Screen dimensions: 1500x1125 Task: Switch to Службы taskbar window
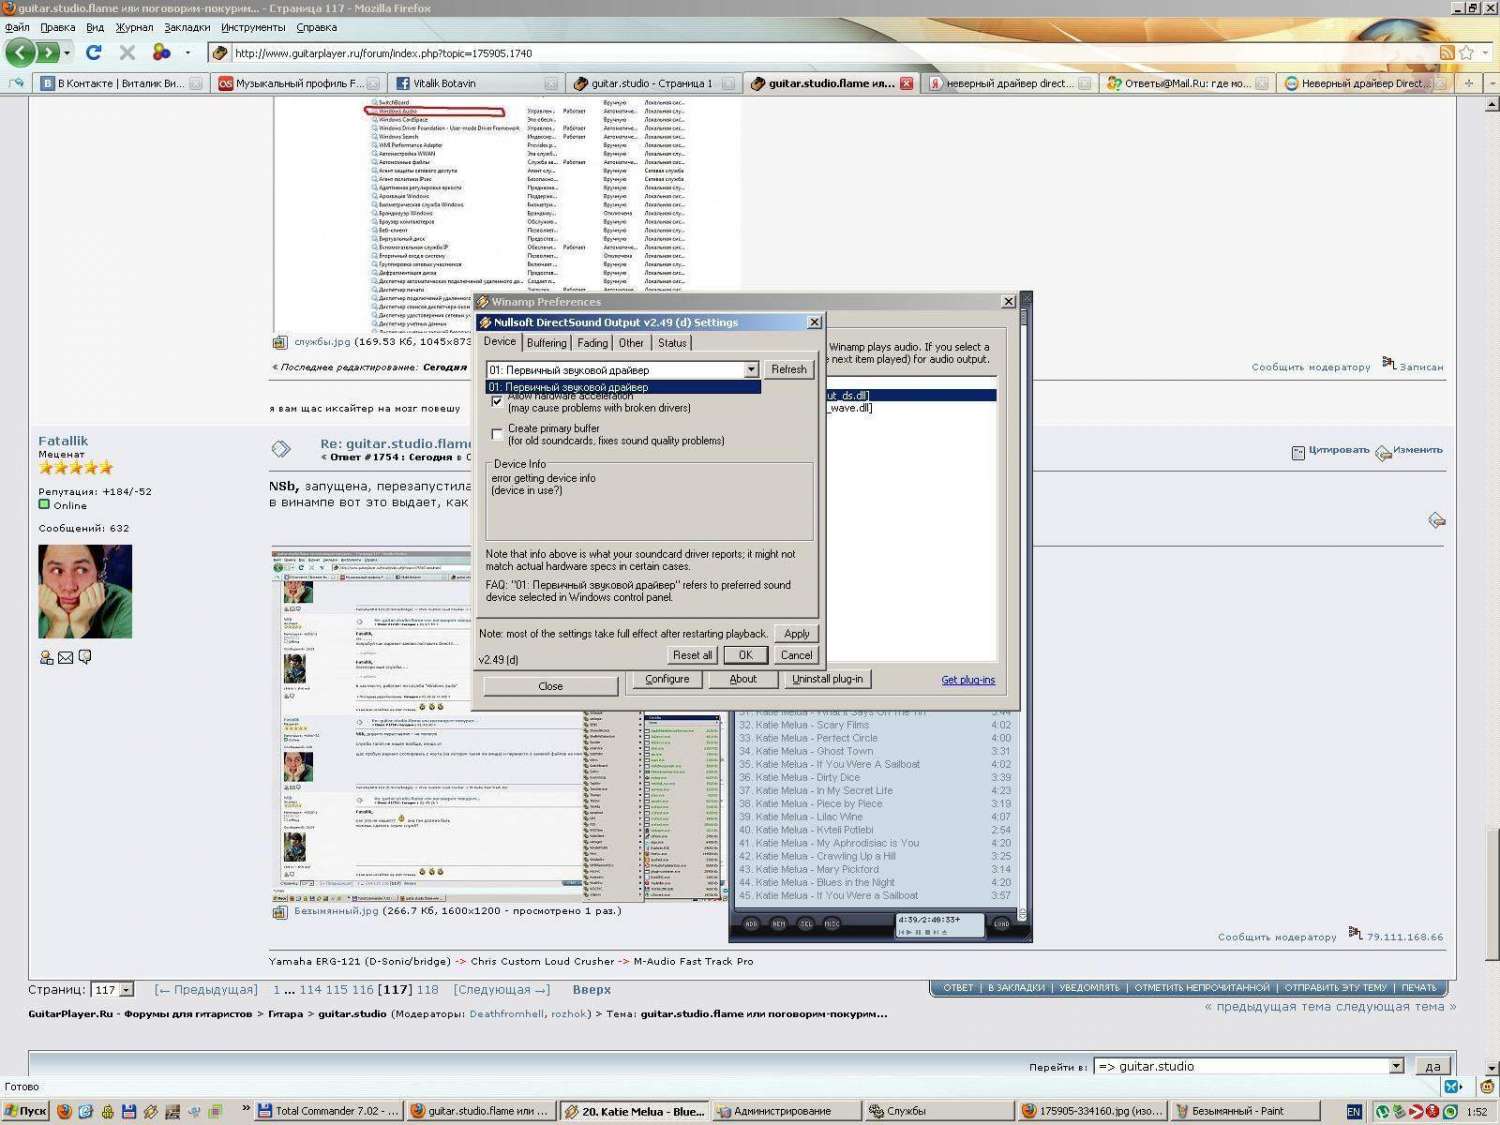939,1111
